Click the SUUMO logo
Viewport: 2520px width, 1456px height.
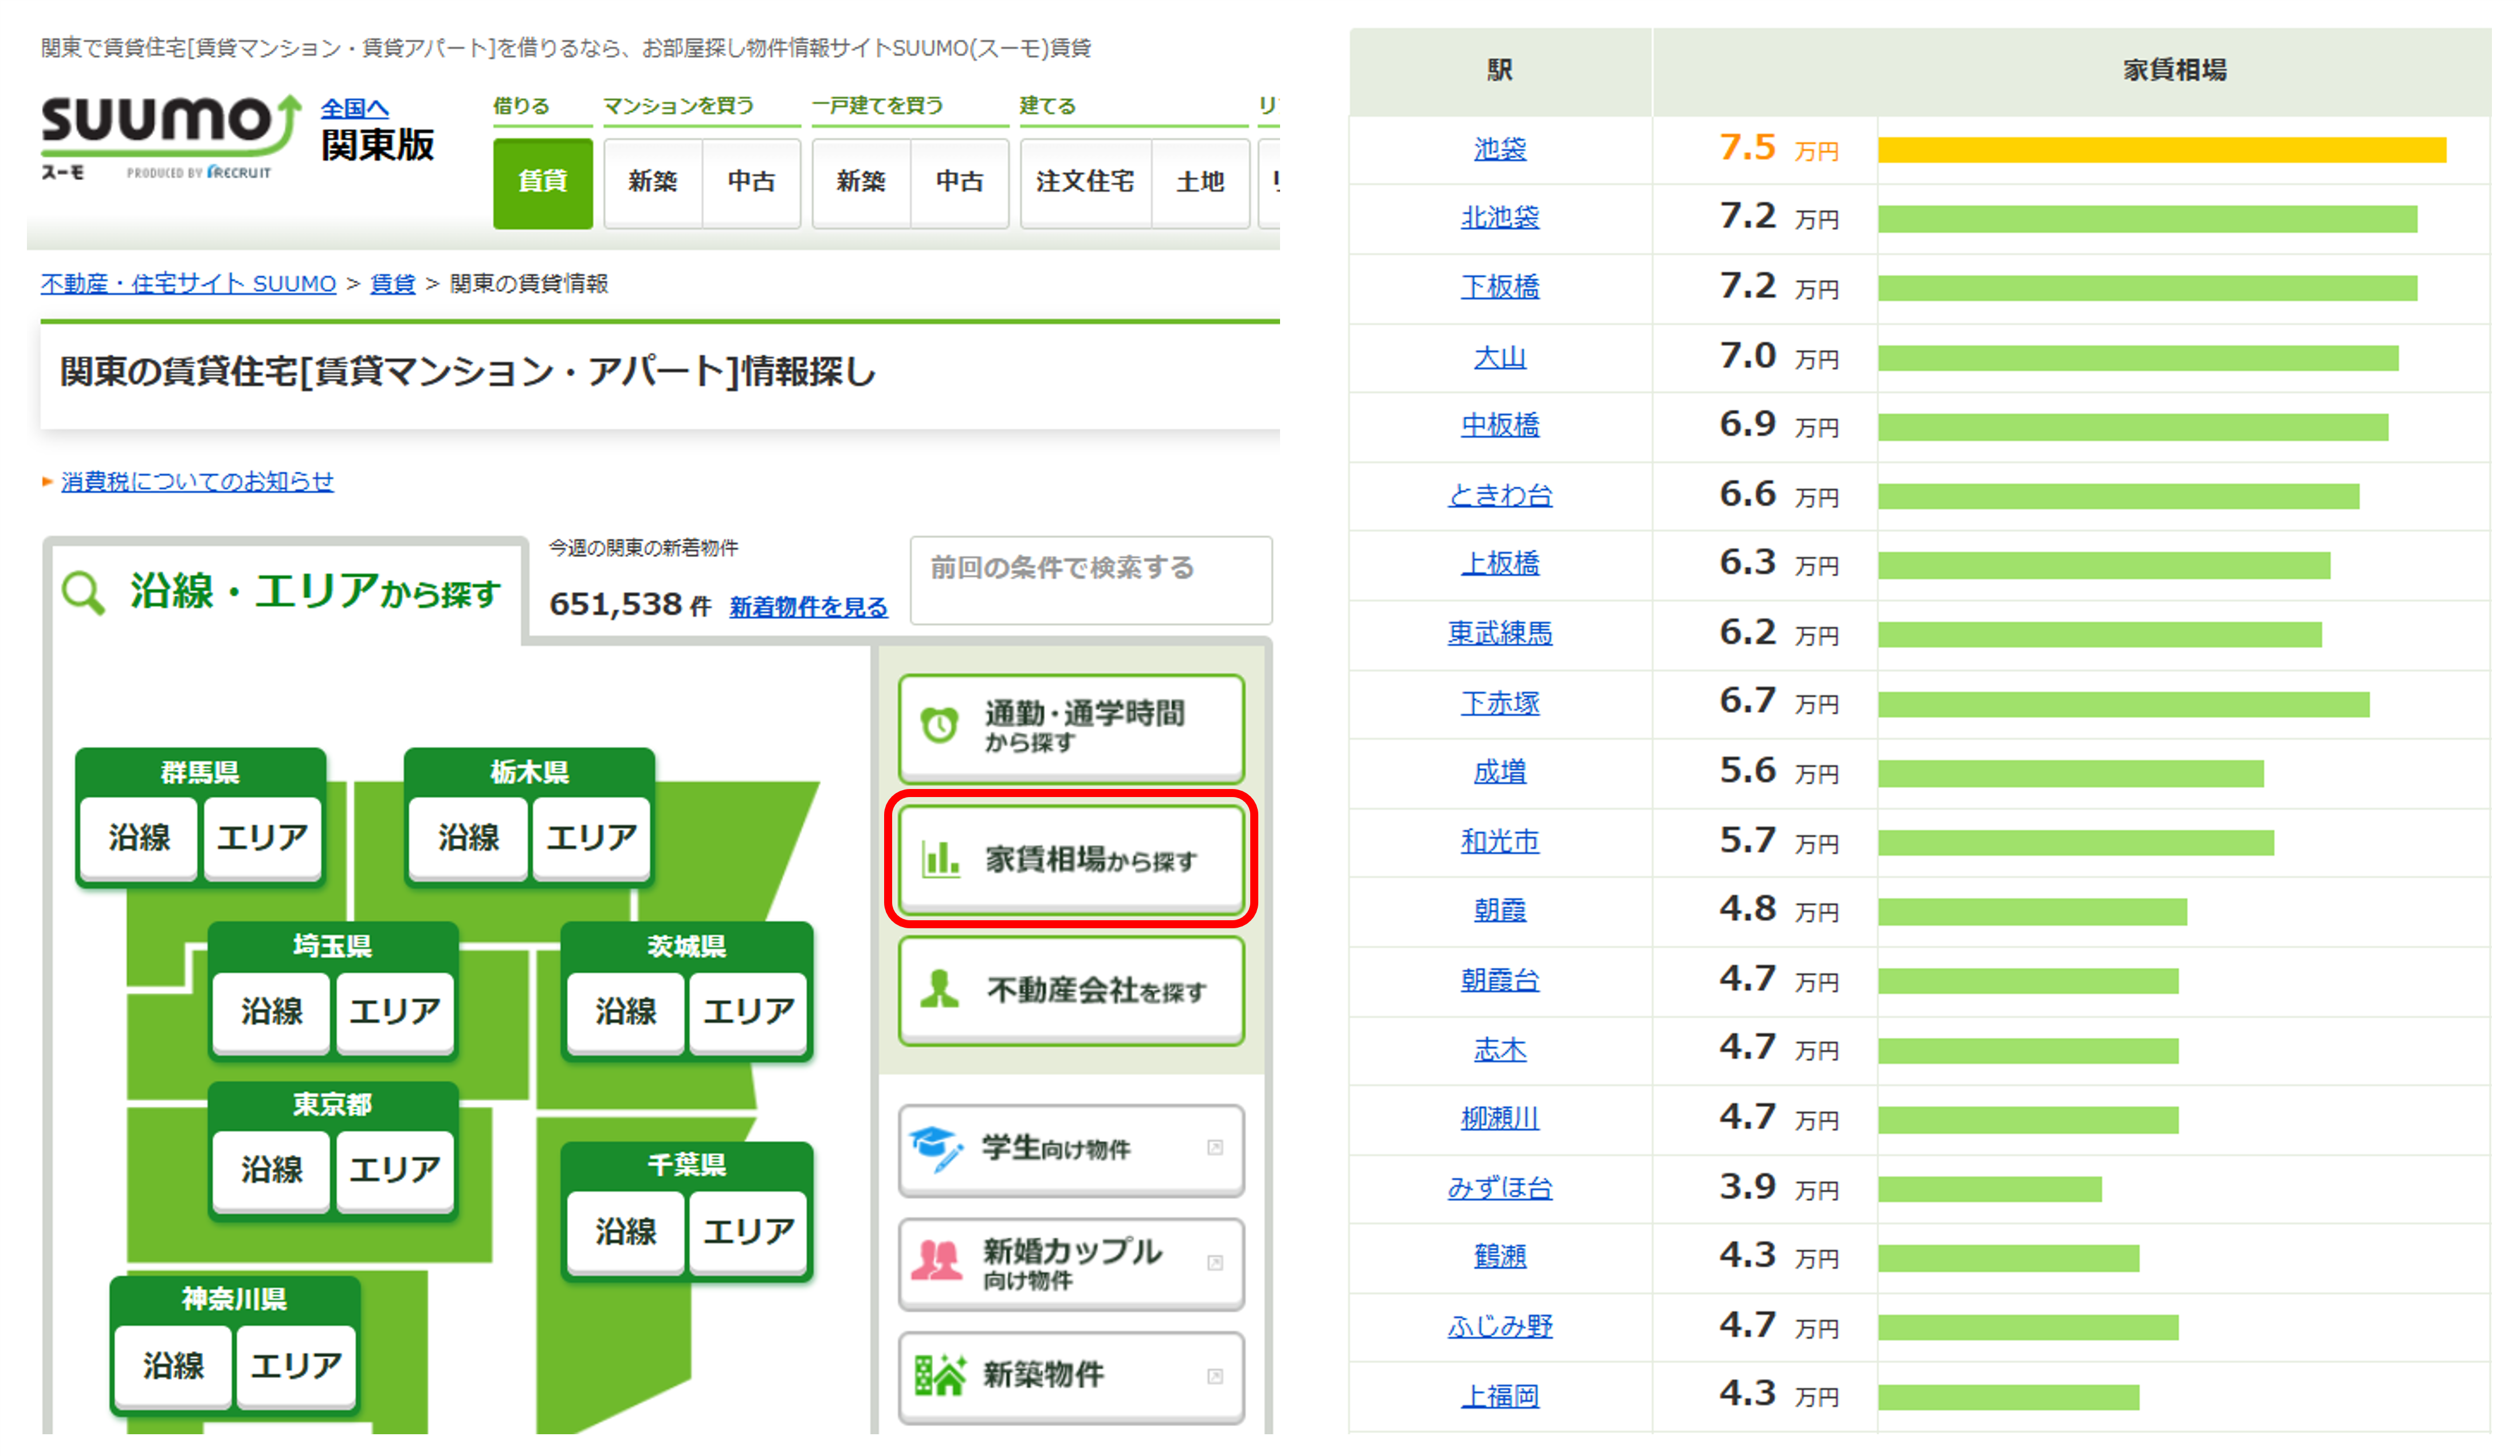pyautogui.click(x=171, y=138)
